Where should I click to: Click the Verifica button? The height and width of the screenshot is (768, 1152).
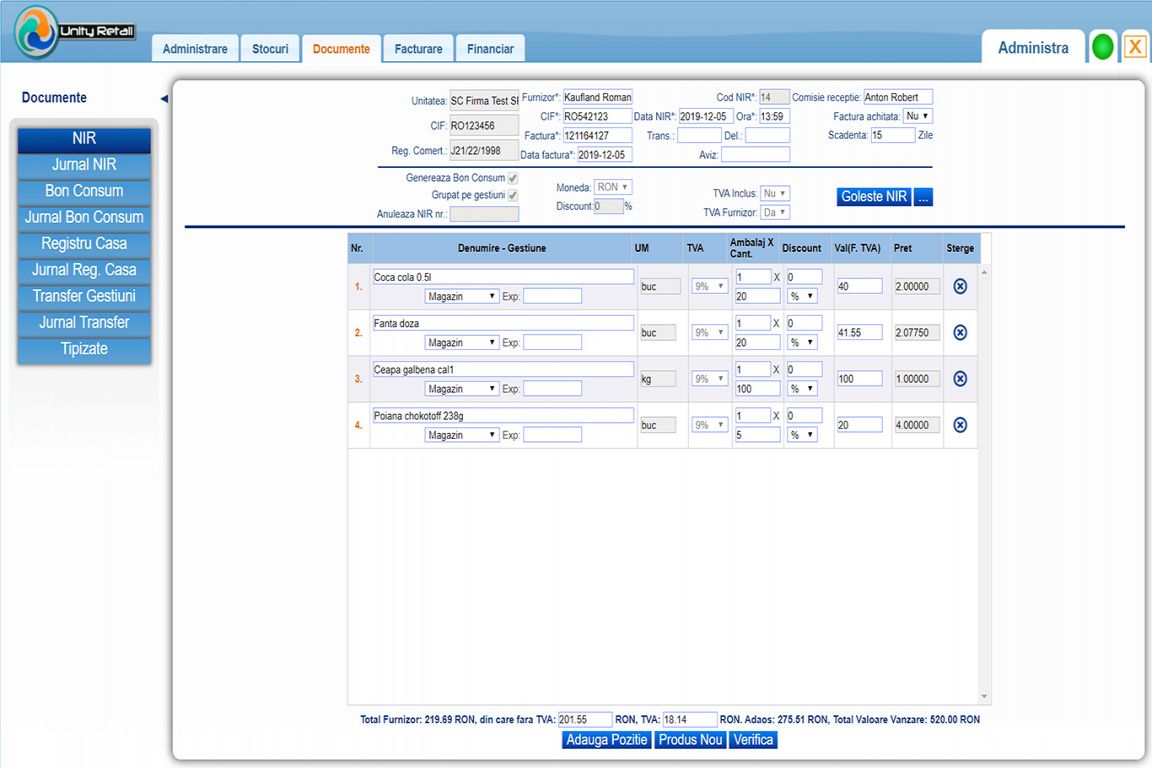pos(753,740)
